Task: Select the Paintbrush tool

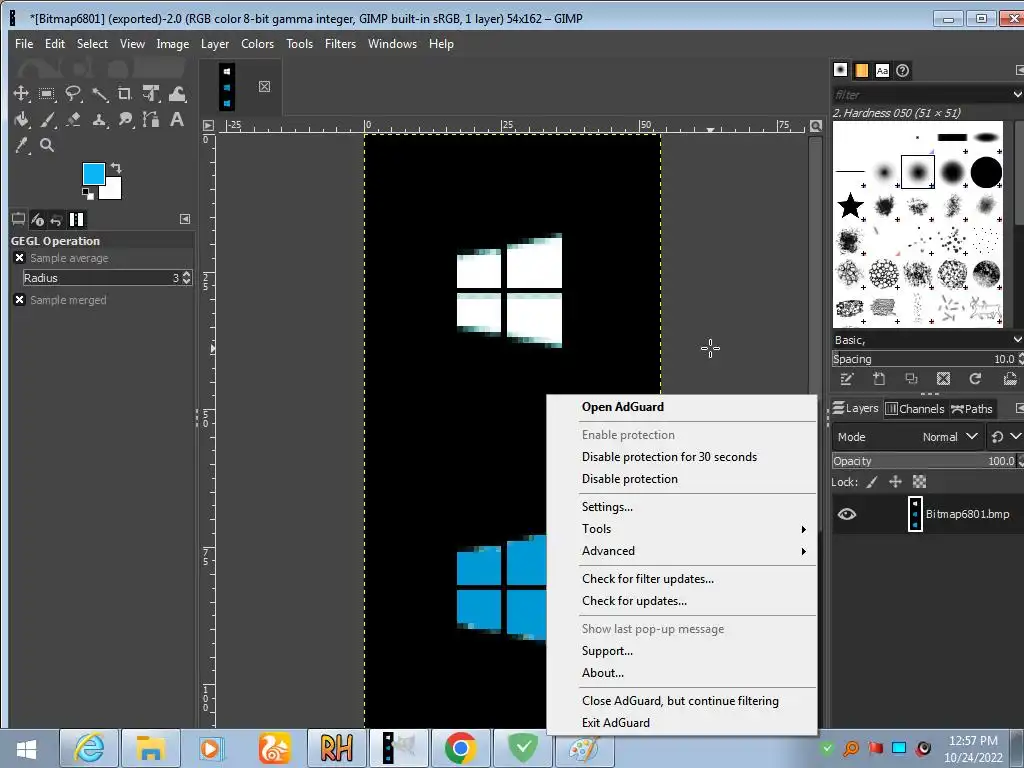Action: coord(46,120)
